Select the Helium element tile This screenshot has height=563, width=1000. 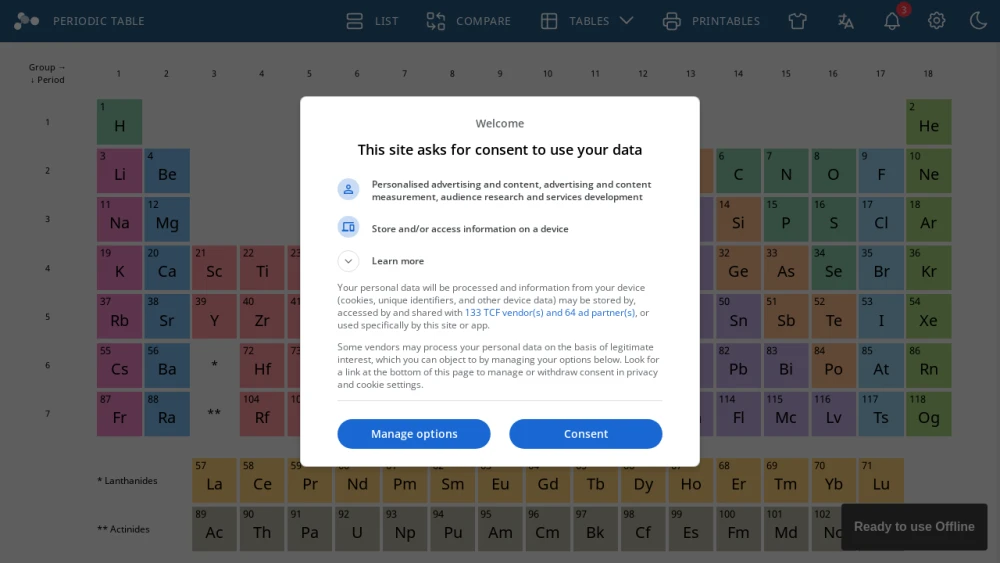tap(929, 121)
